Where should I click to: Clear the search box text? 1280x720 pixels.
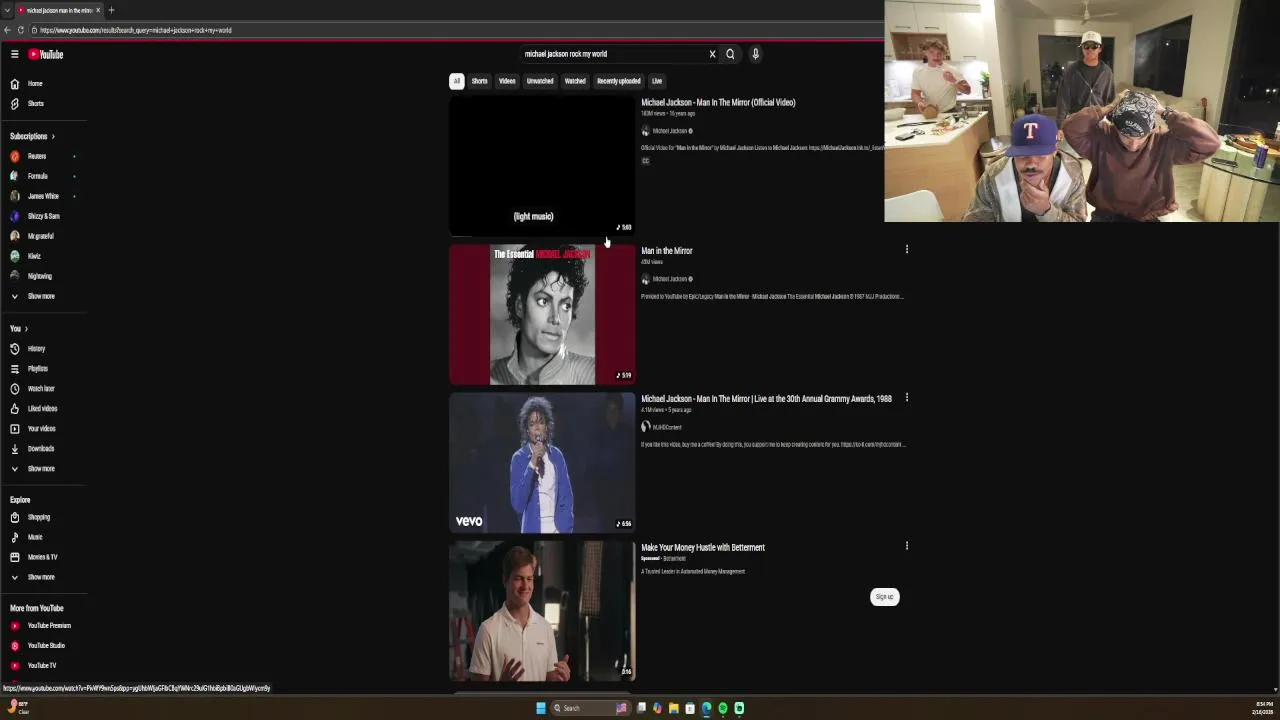coord(712,54)
